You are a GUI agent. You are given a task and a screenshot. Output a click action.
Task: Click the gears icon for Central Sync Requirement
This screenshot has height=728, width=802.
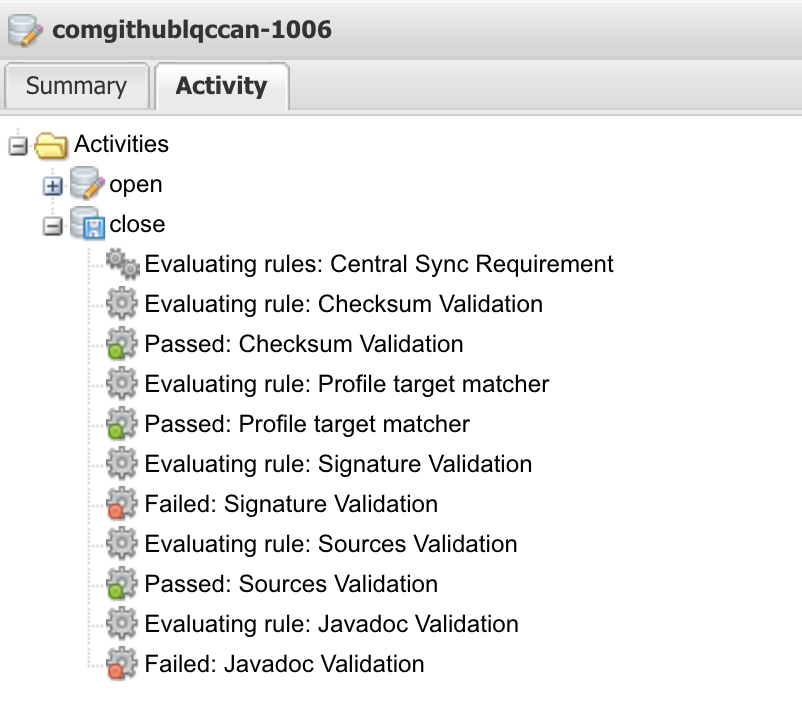(122, 264)
